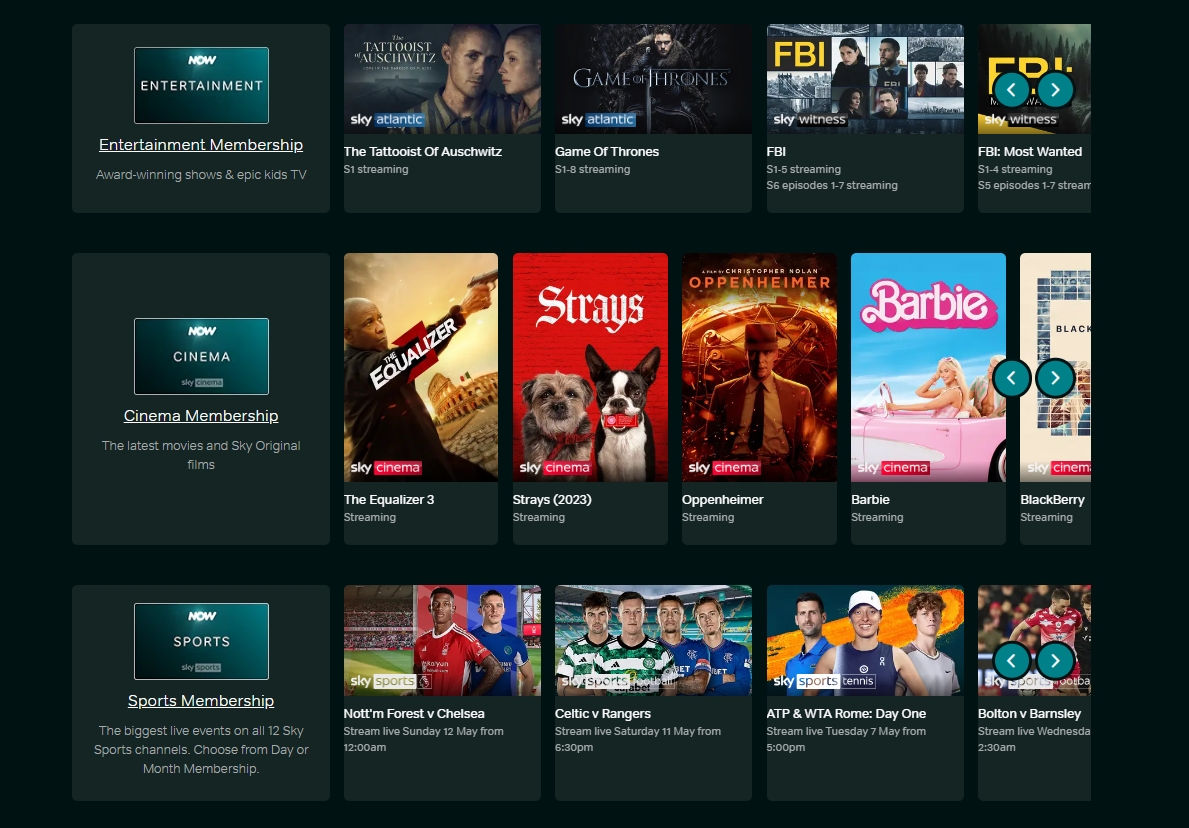Click 'Strays (2023)' title text
The height and width of the screenshot is (828, 1189).
click(552, 500)
